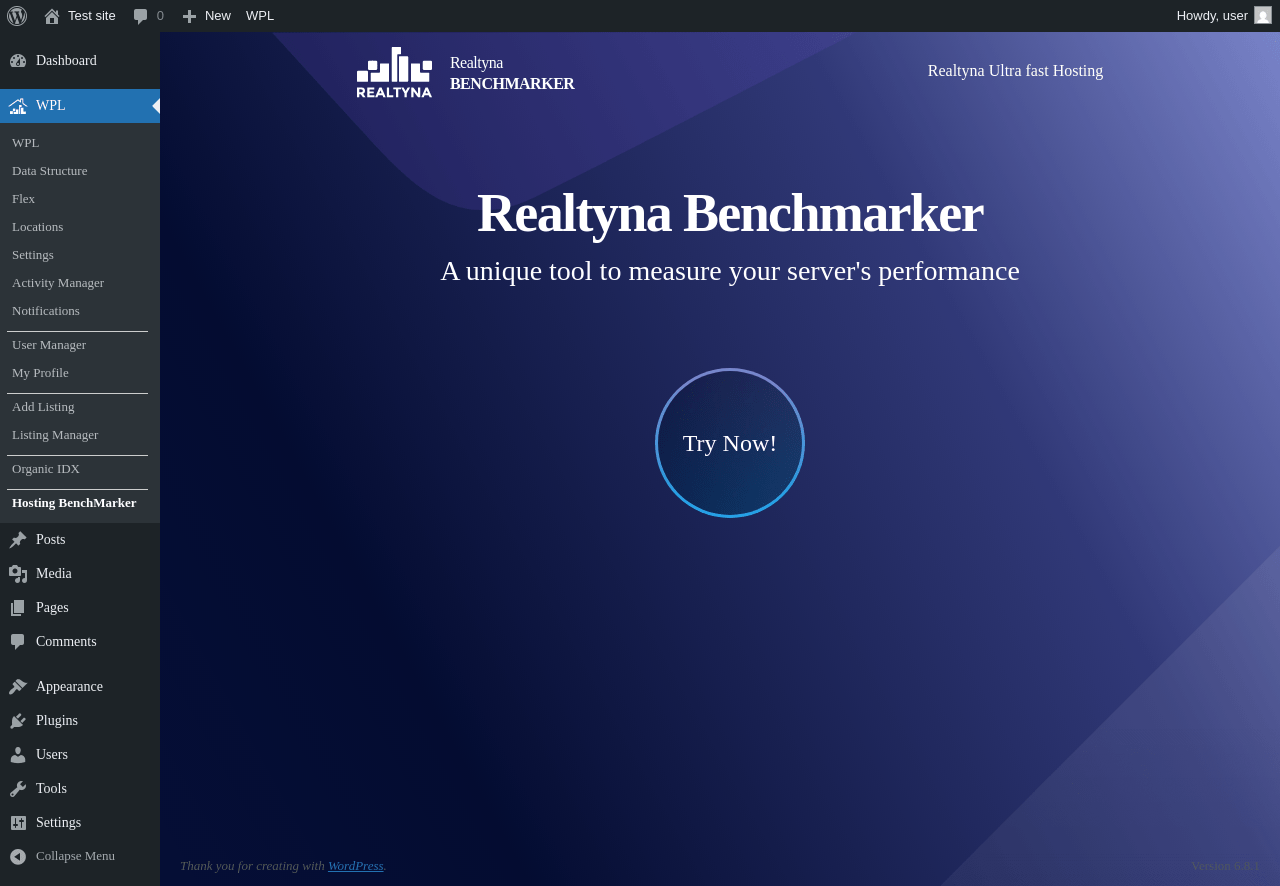Go to Locations submenu item
This screenshot has height=886, width=1280.
pos(38,227)
